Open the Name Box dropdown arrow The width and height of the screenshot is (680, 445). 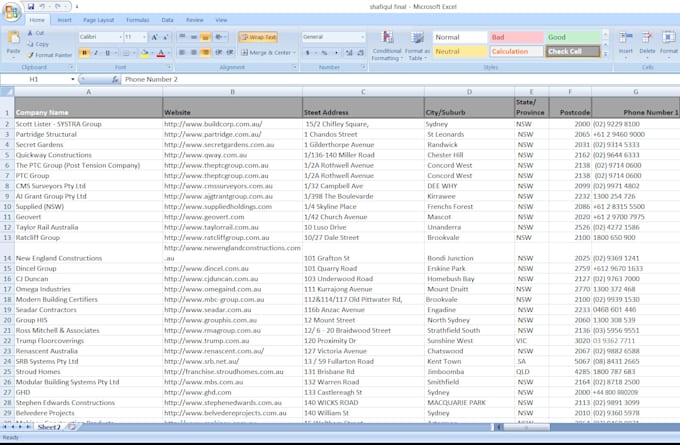72,79
